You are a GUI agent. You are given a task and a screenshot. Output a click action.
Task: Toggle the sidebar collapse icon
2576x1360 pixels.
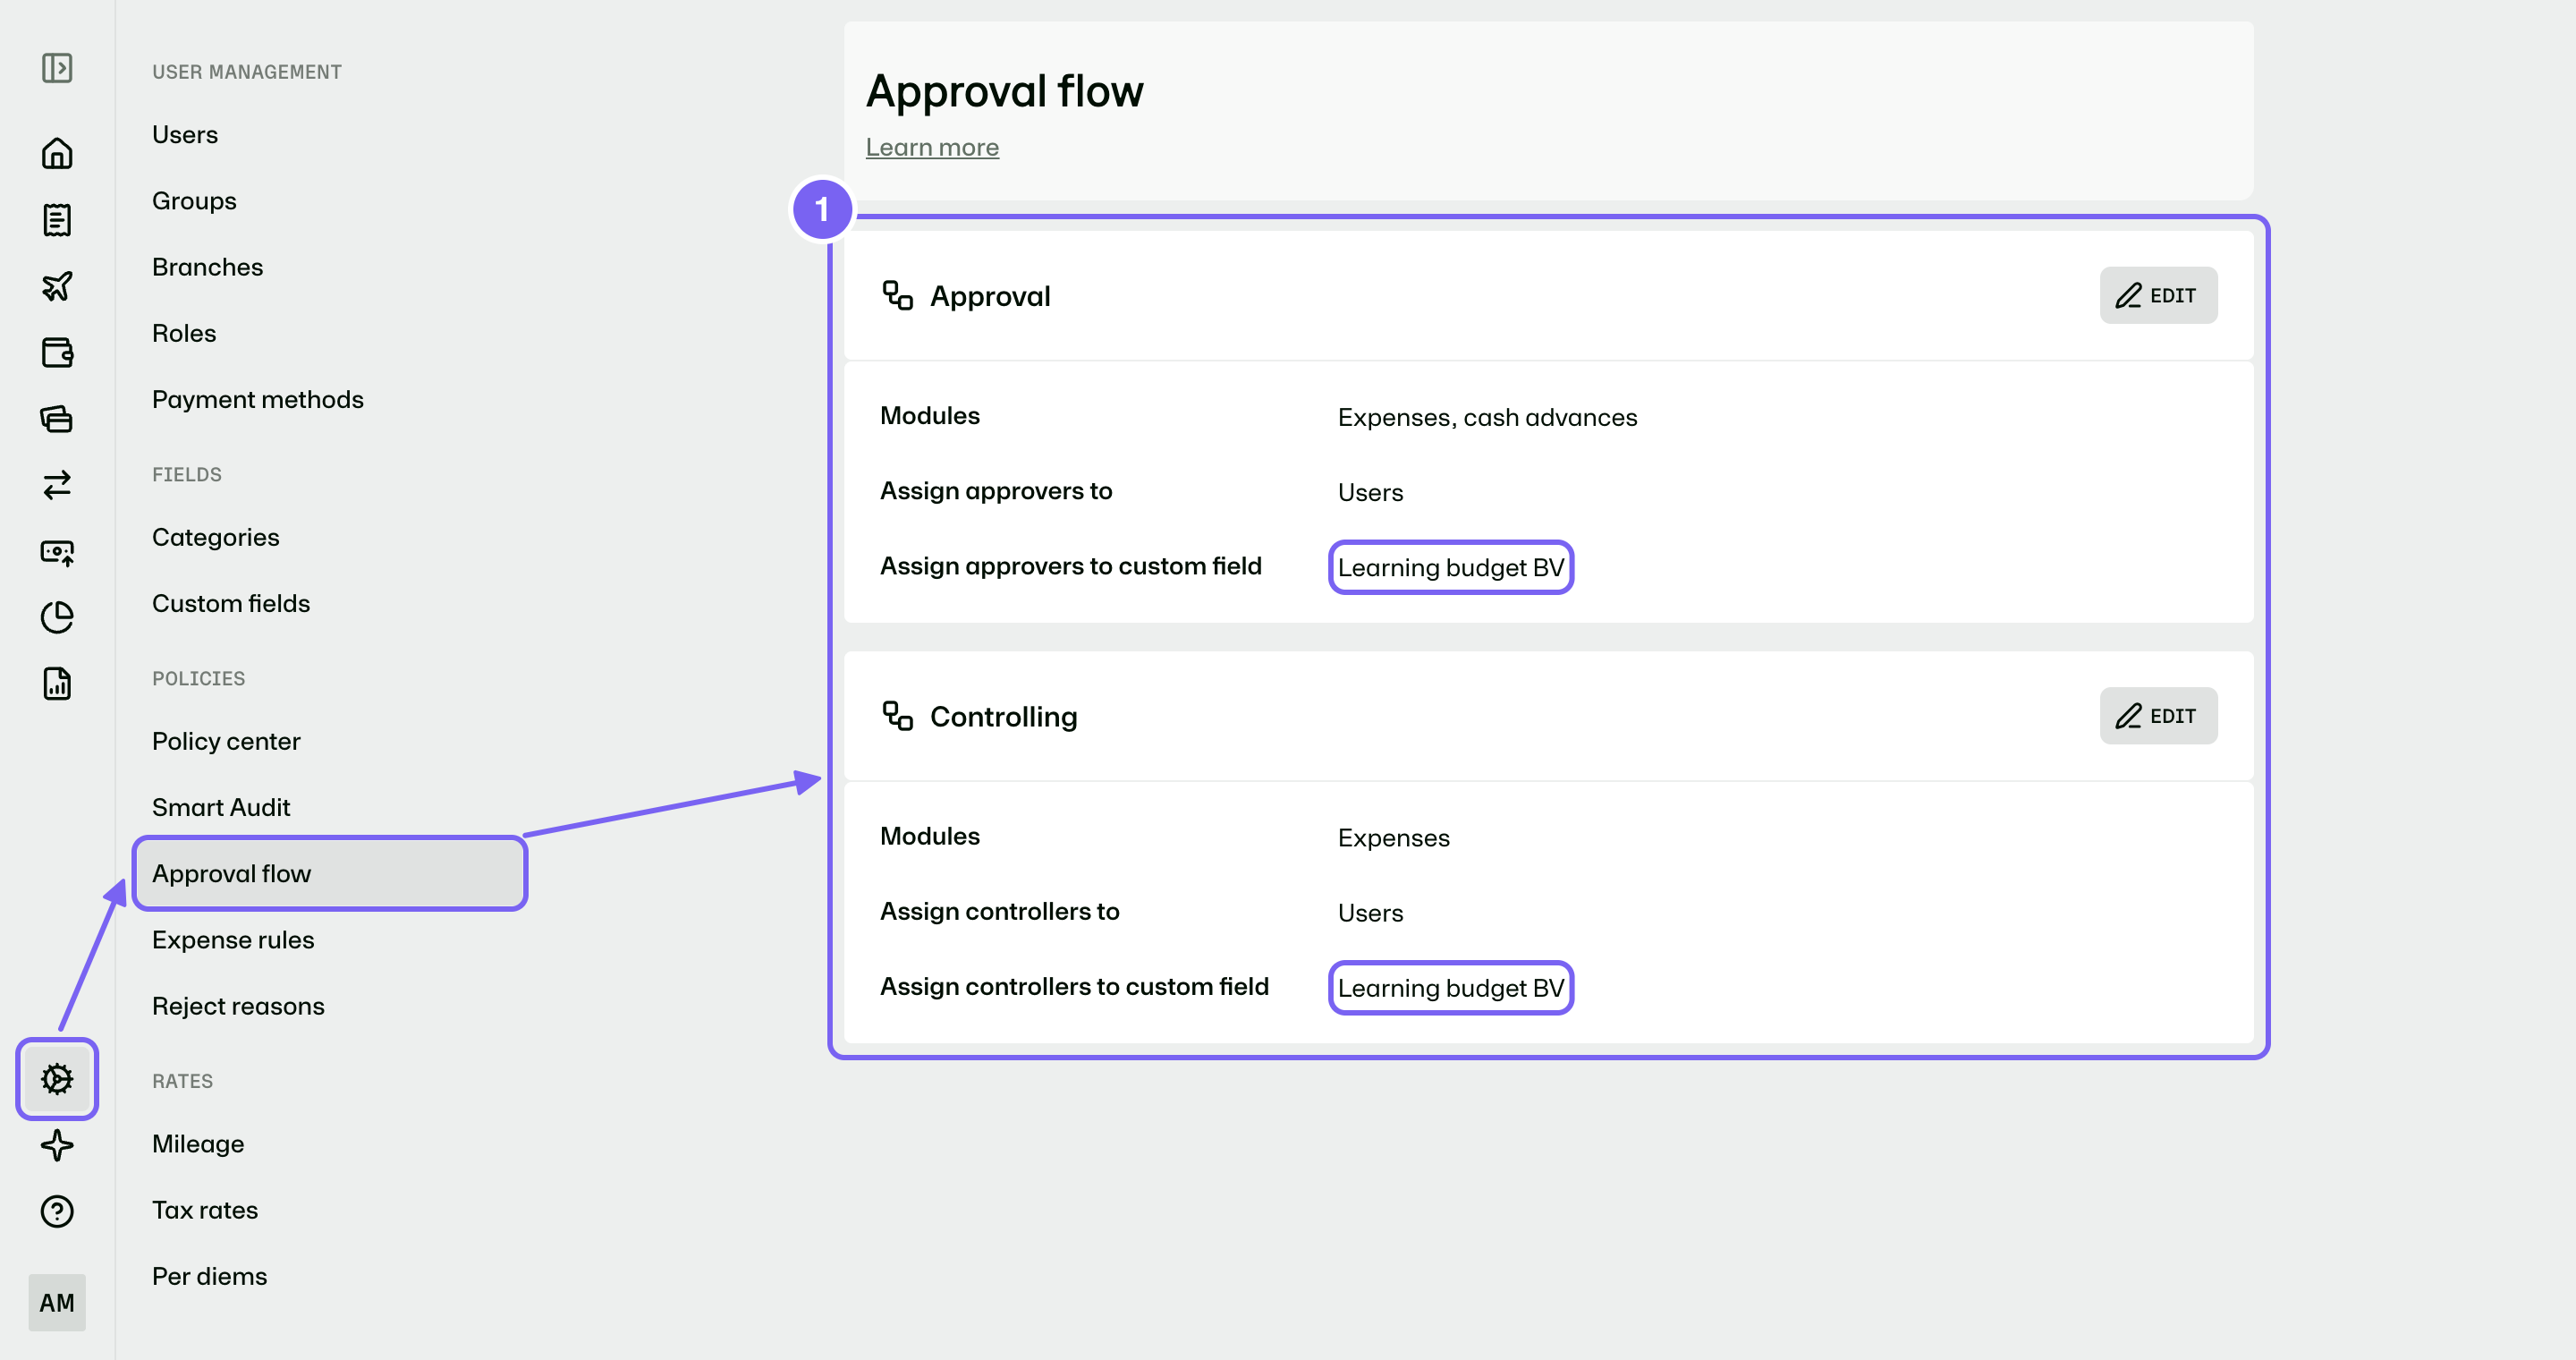(x=57, y=68)
